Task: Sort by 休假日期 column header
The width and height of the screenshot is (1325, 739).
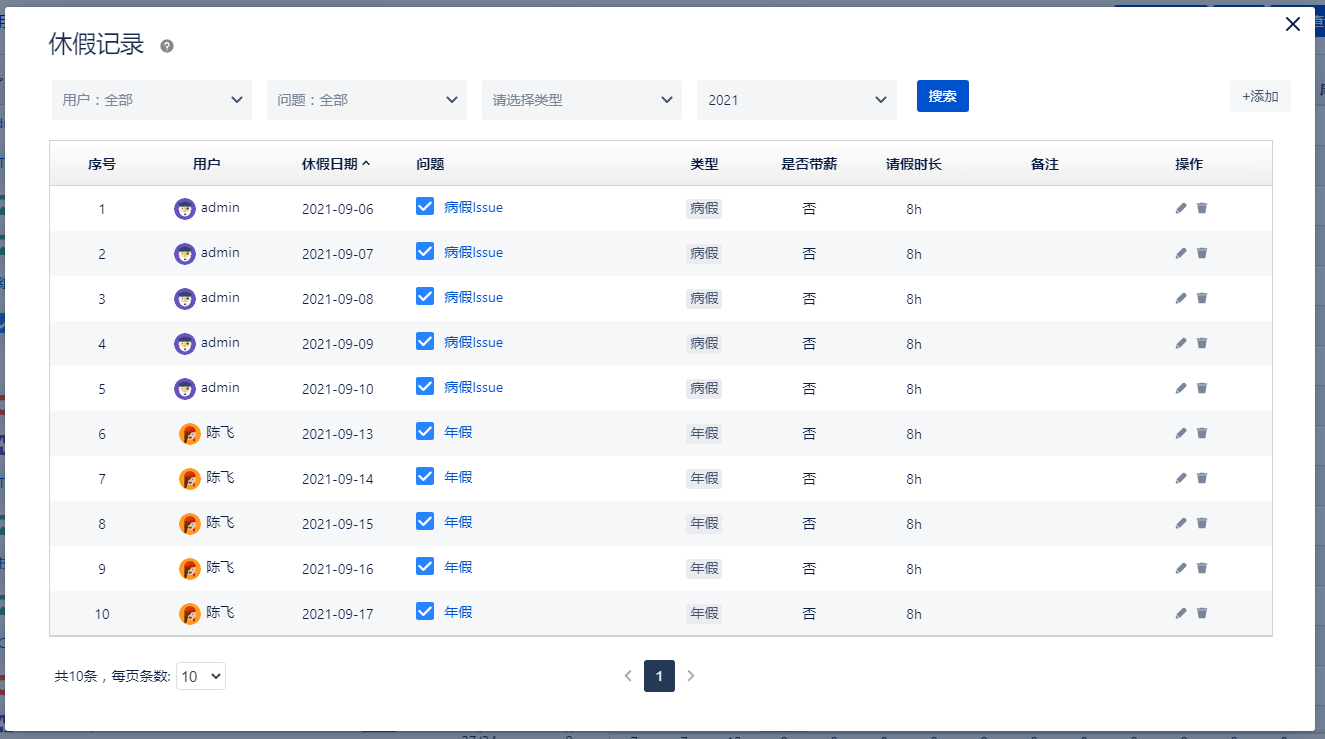Action: point(335,164)
